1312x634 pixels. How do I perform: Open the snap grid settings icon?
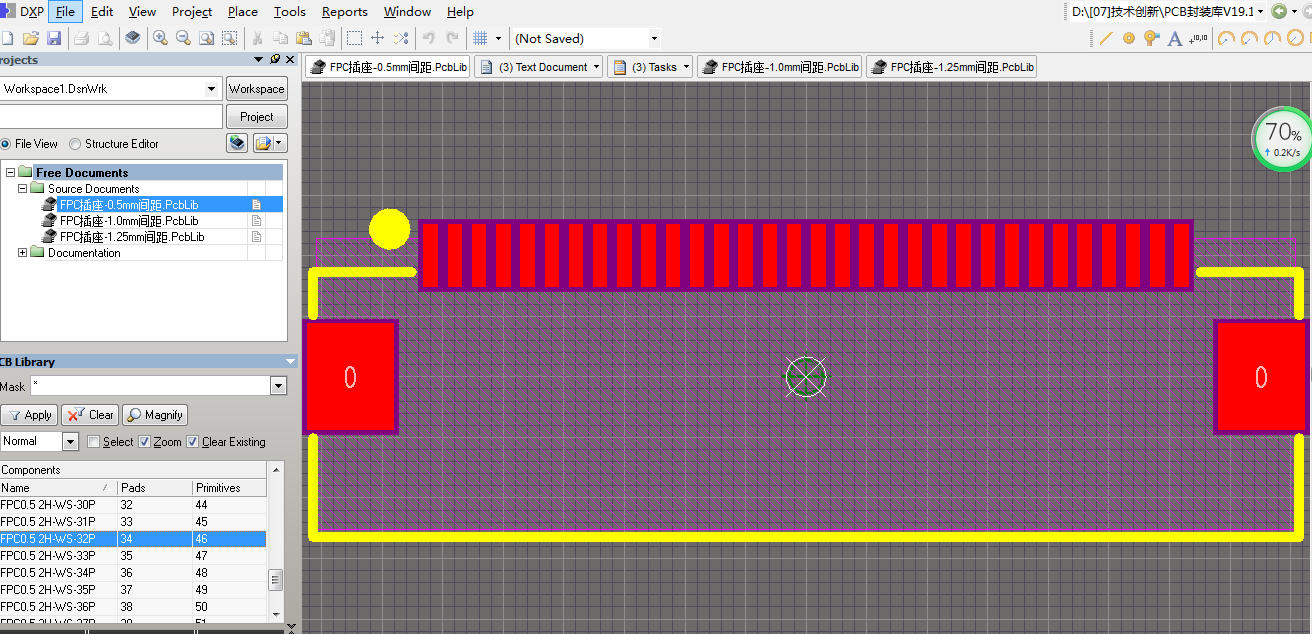coord(480,38)
